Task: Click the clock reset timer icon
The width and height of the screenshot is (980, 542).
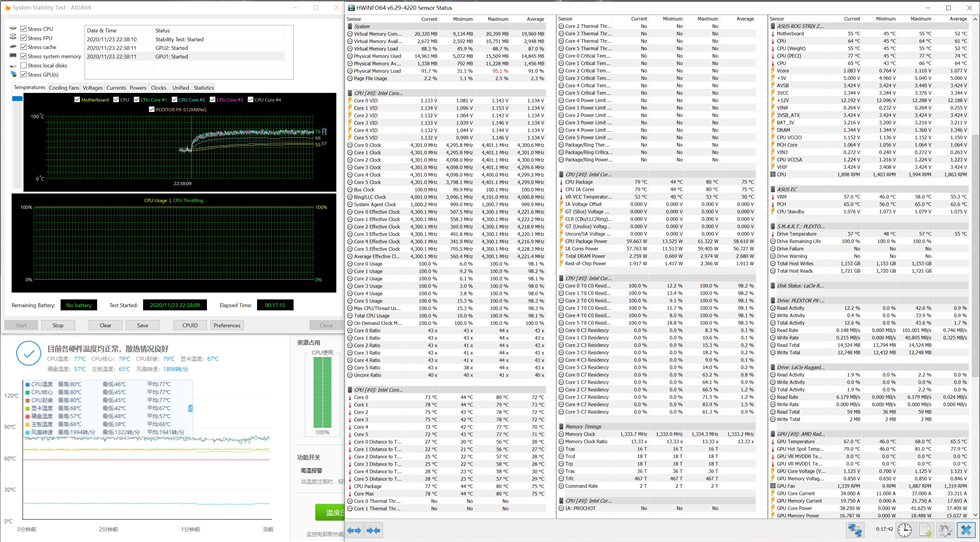Action: [904, 530]
